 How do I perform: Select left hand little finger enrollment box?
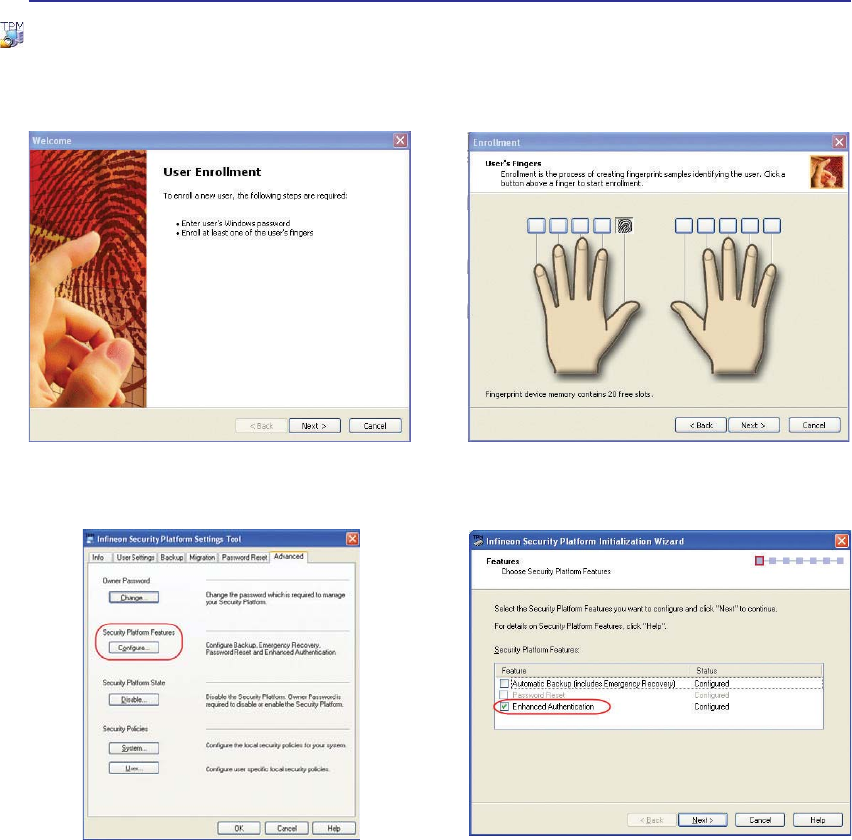[536, 225]
